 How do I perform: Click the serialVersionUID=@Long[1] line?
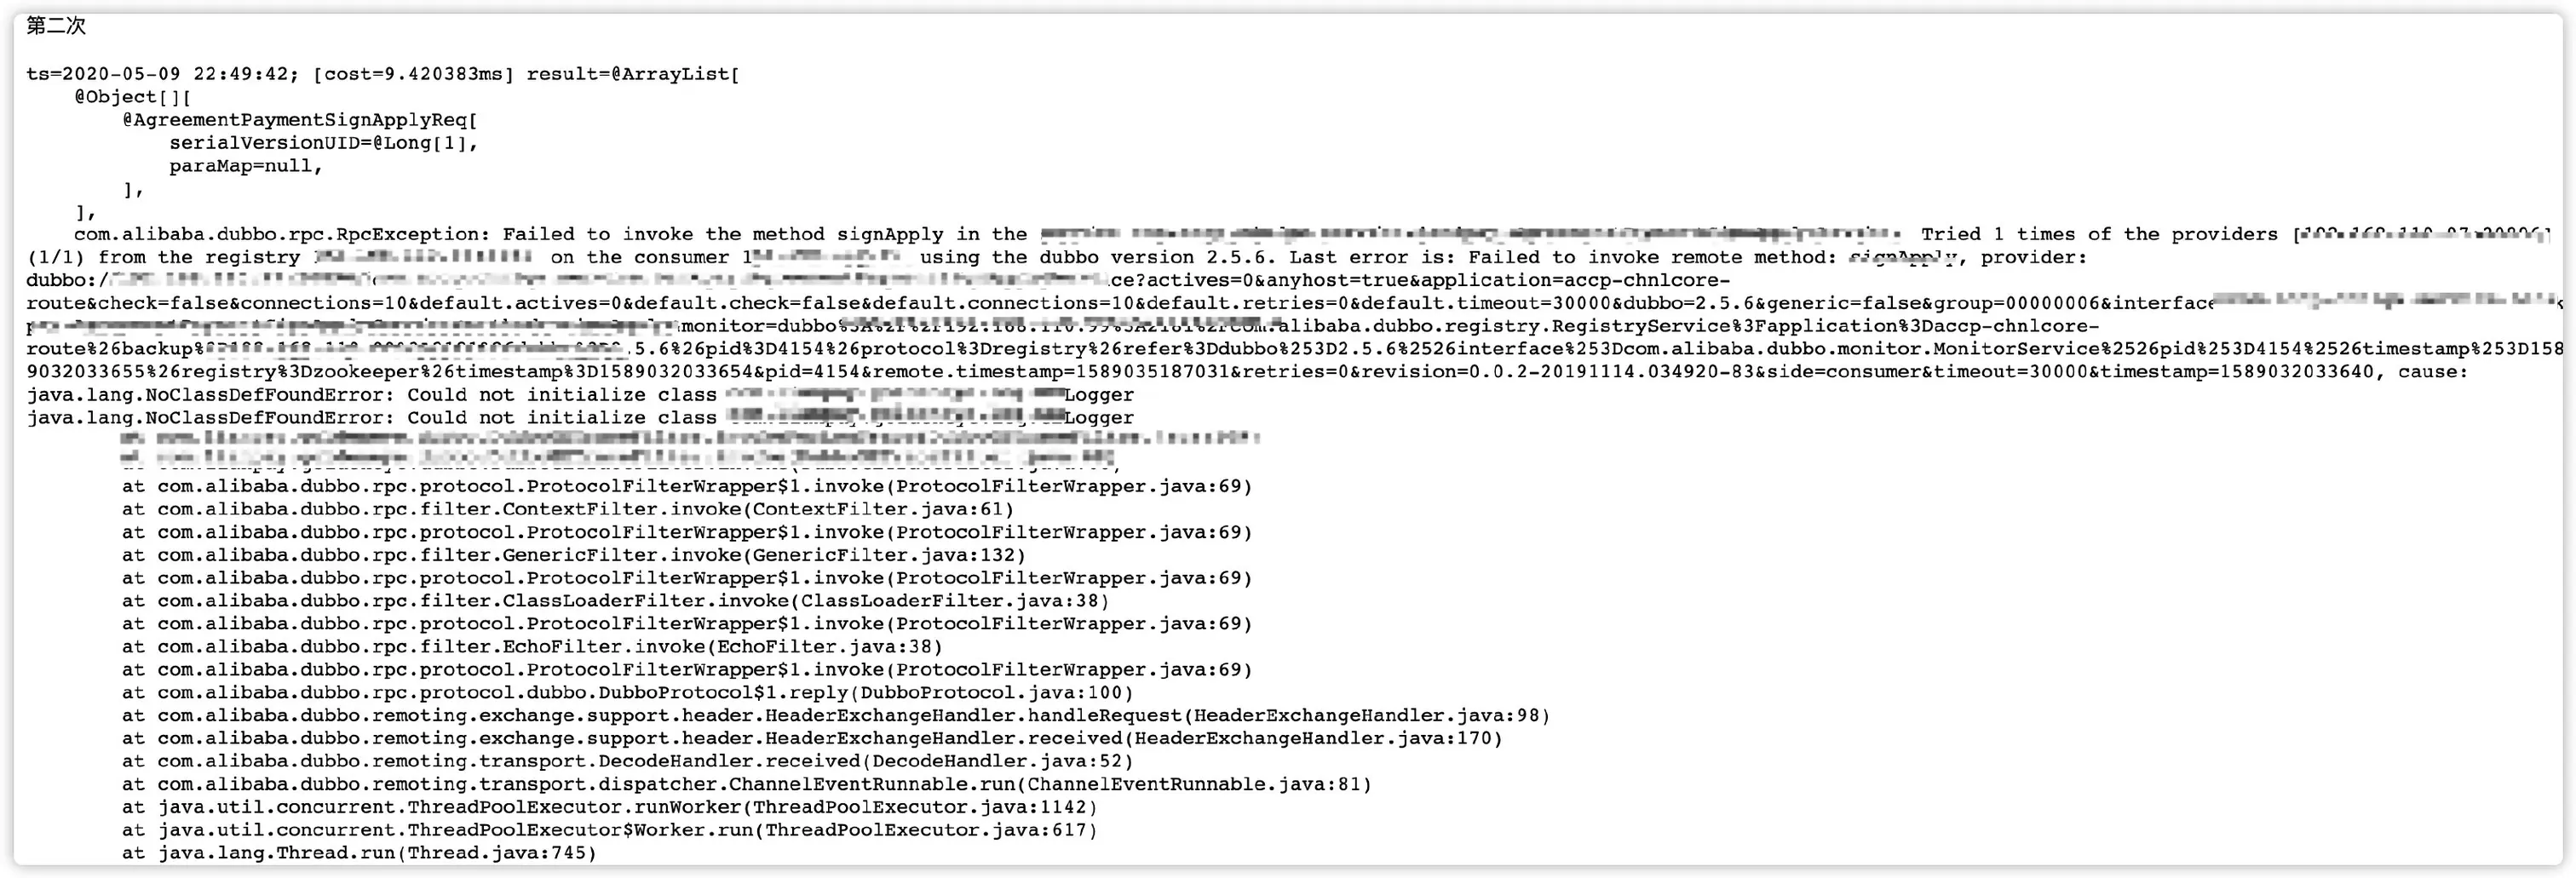[324, 143]
